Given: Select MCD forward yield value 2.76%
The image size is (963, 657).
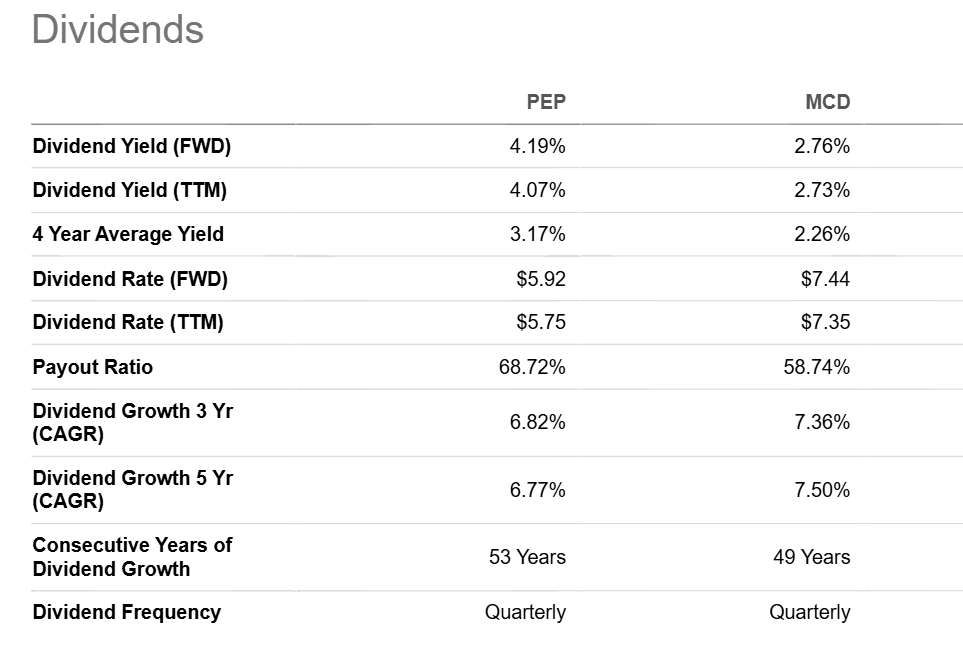Looking at the screenshot, I should (x=822, y=146).
